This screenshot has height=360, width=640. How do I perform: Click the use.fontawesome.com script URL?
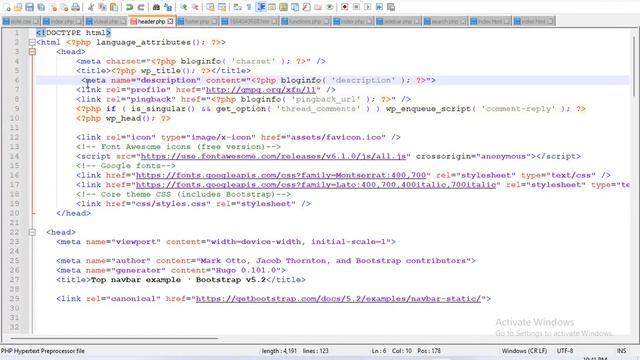(273, 156)
